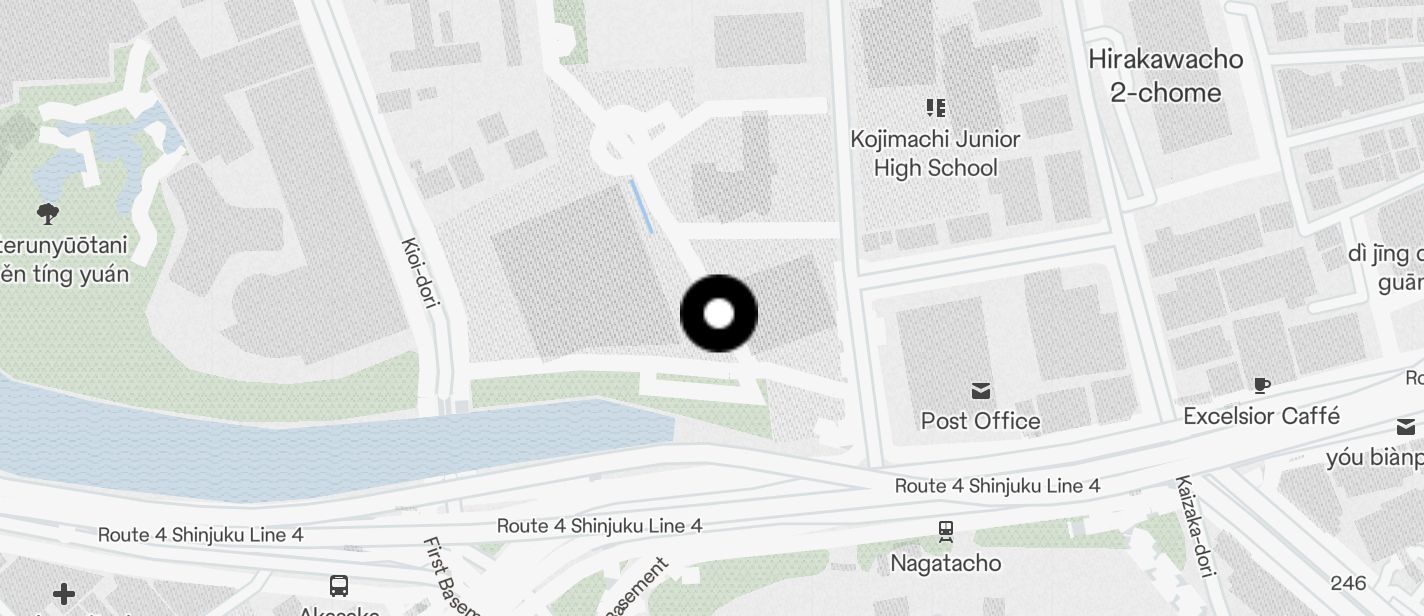This screenshot has height=616, width=1424.
Task: Click the Kojimachi Junior High School icon
Action: (x=936, y=107)
